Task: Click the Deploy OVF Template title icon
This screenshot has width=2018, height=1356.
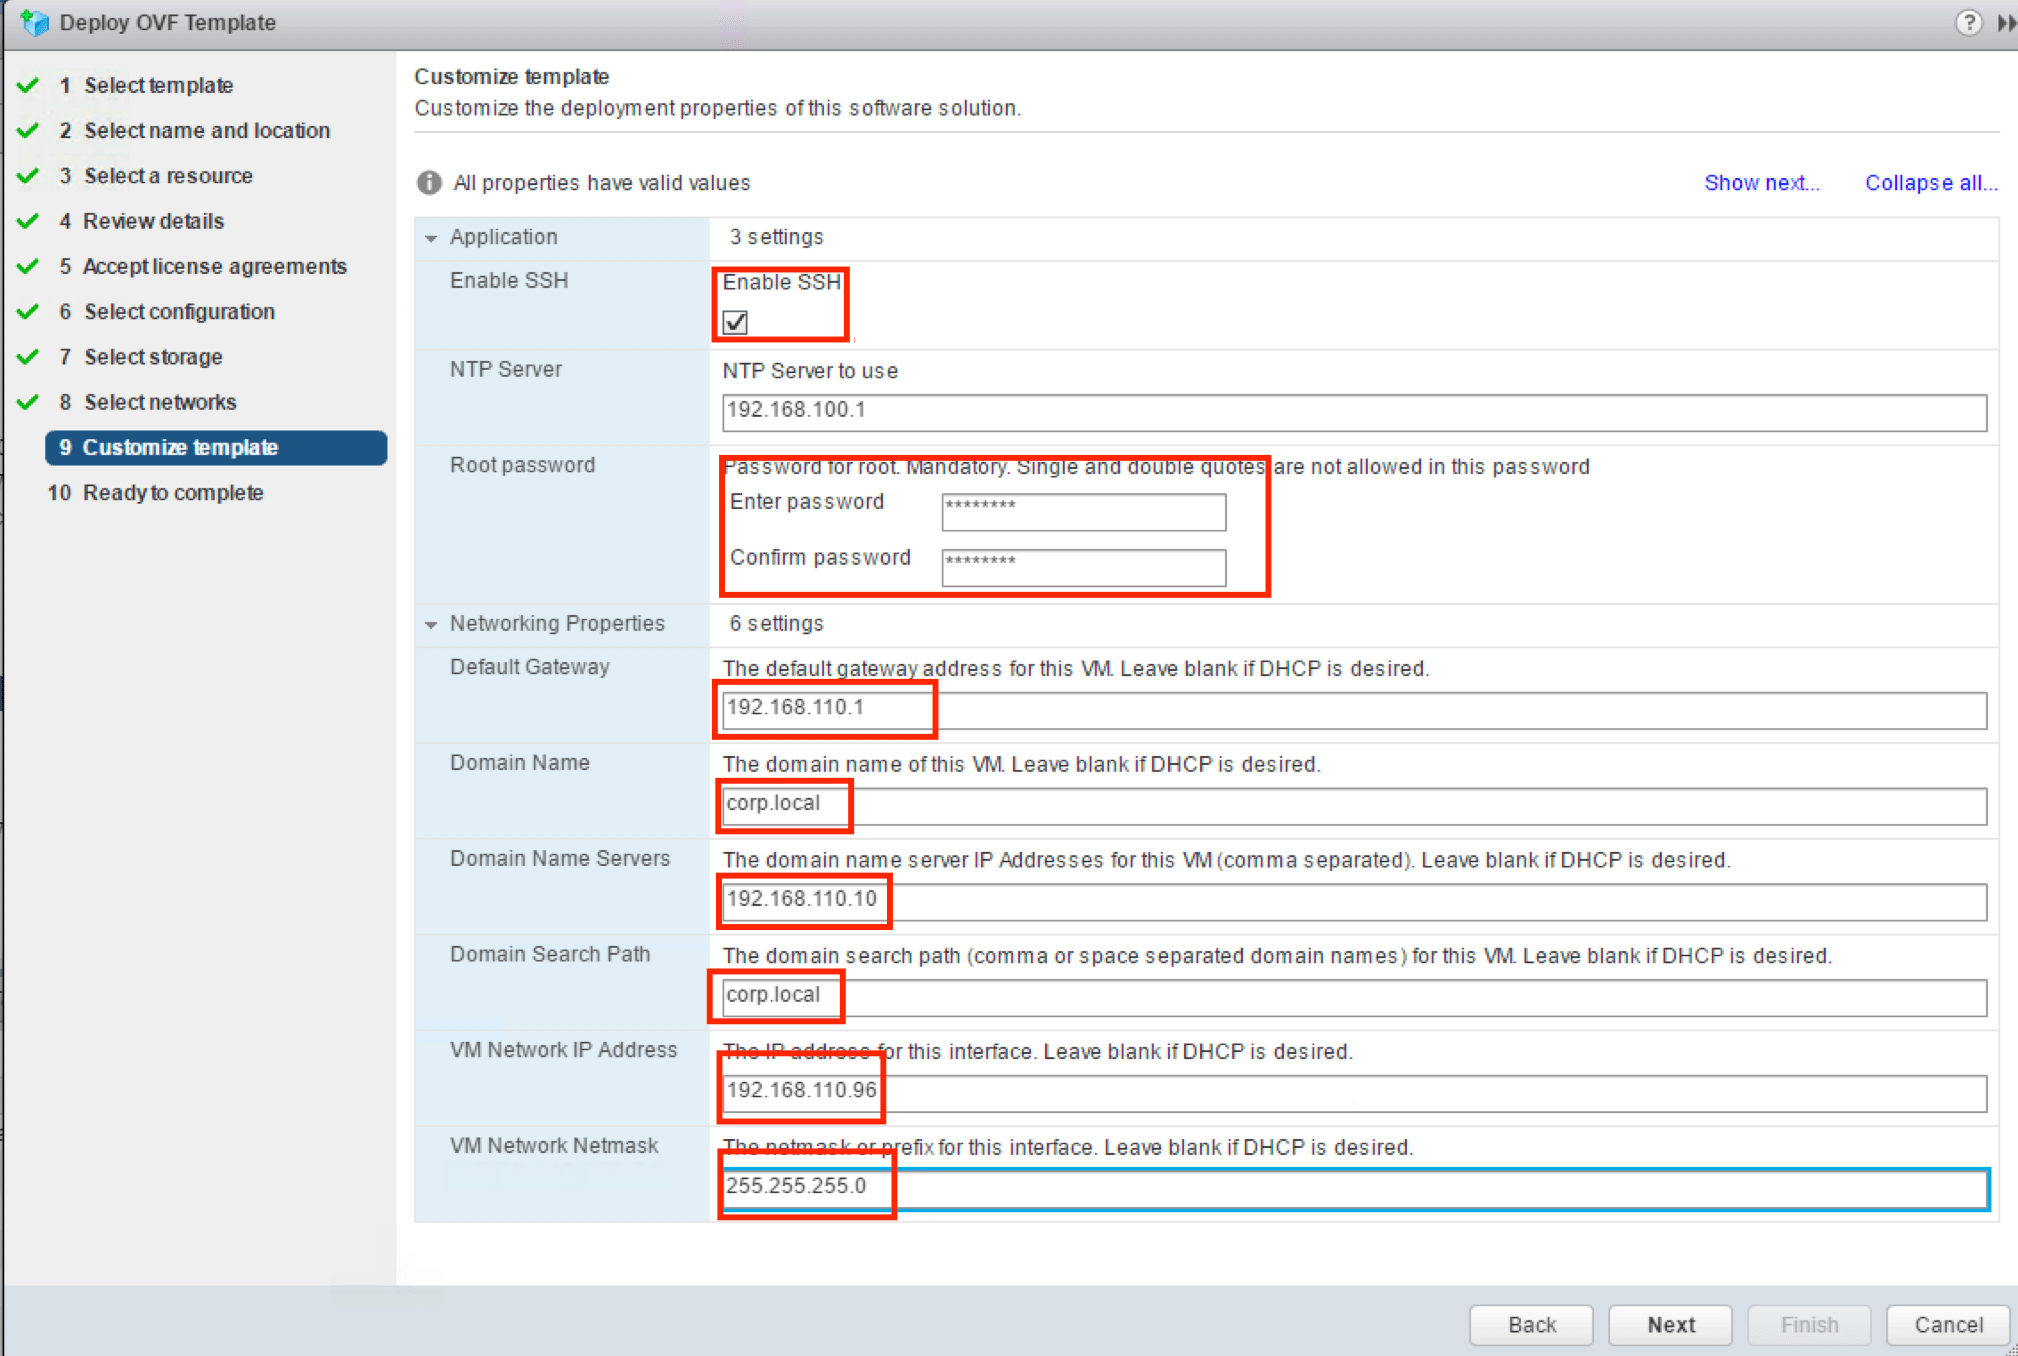Action: [34, 22]
